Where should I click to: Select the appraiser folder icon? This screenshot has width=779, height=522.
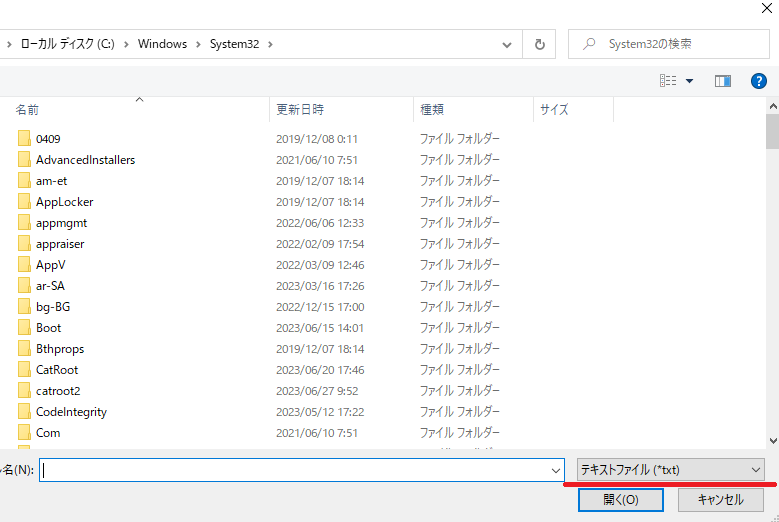tap(24, 243)
